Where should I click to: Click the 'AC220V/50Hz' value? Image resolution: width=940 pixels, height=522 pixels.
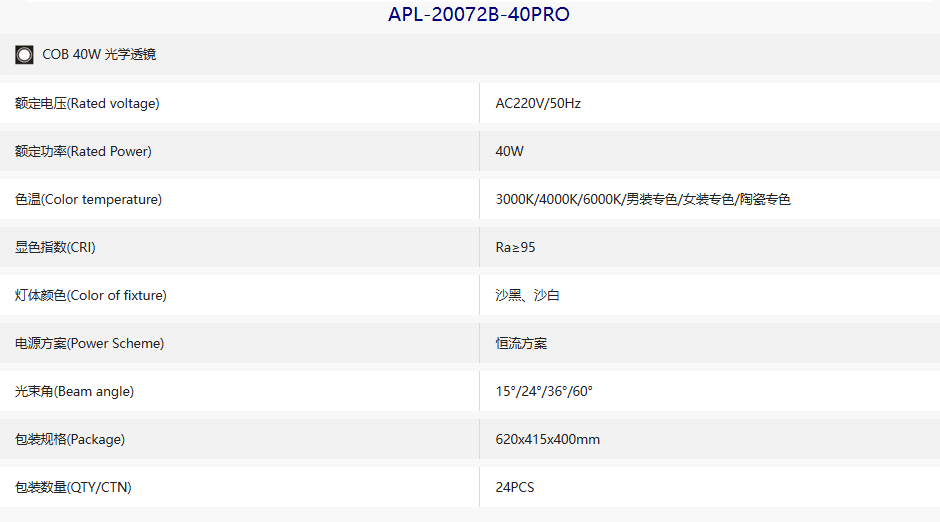(x=538, y=104)
